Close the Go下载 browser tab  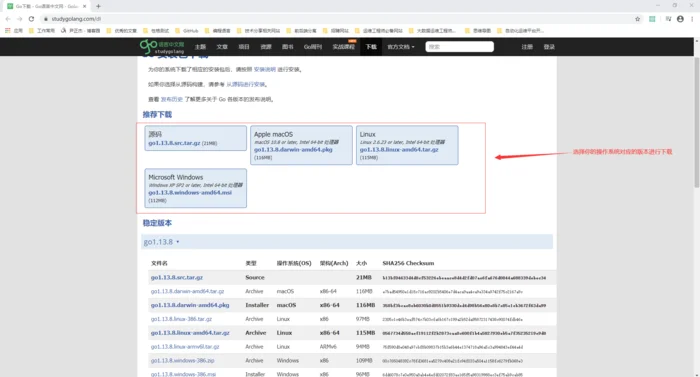[x=84, y=6]
